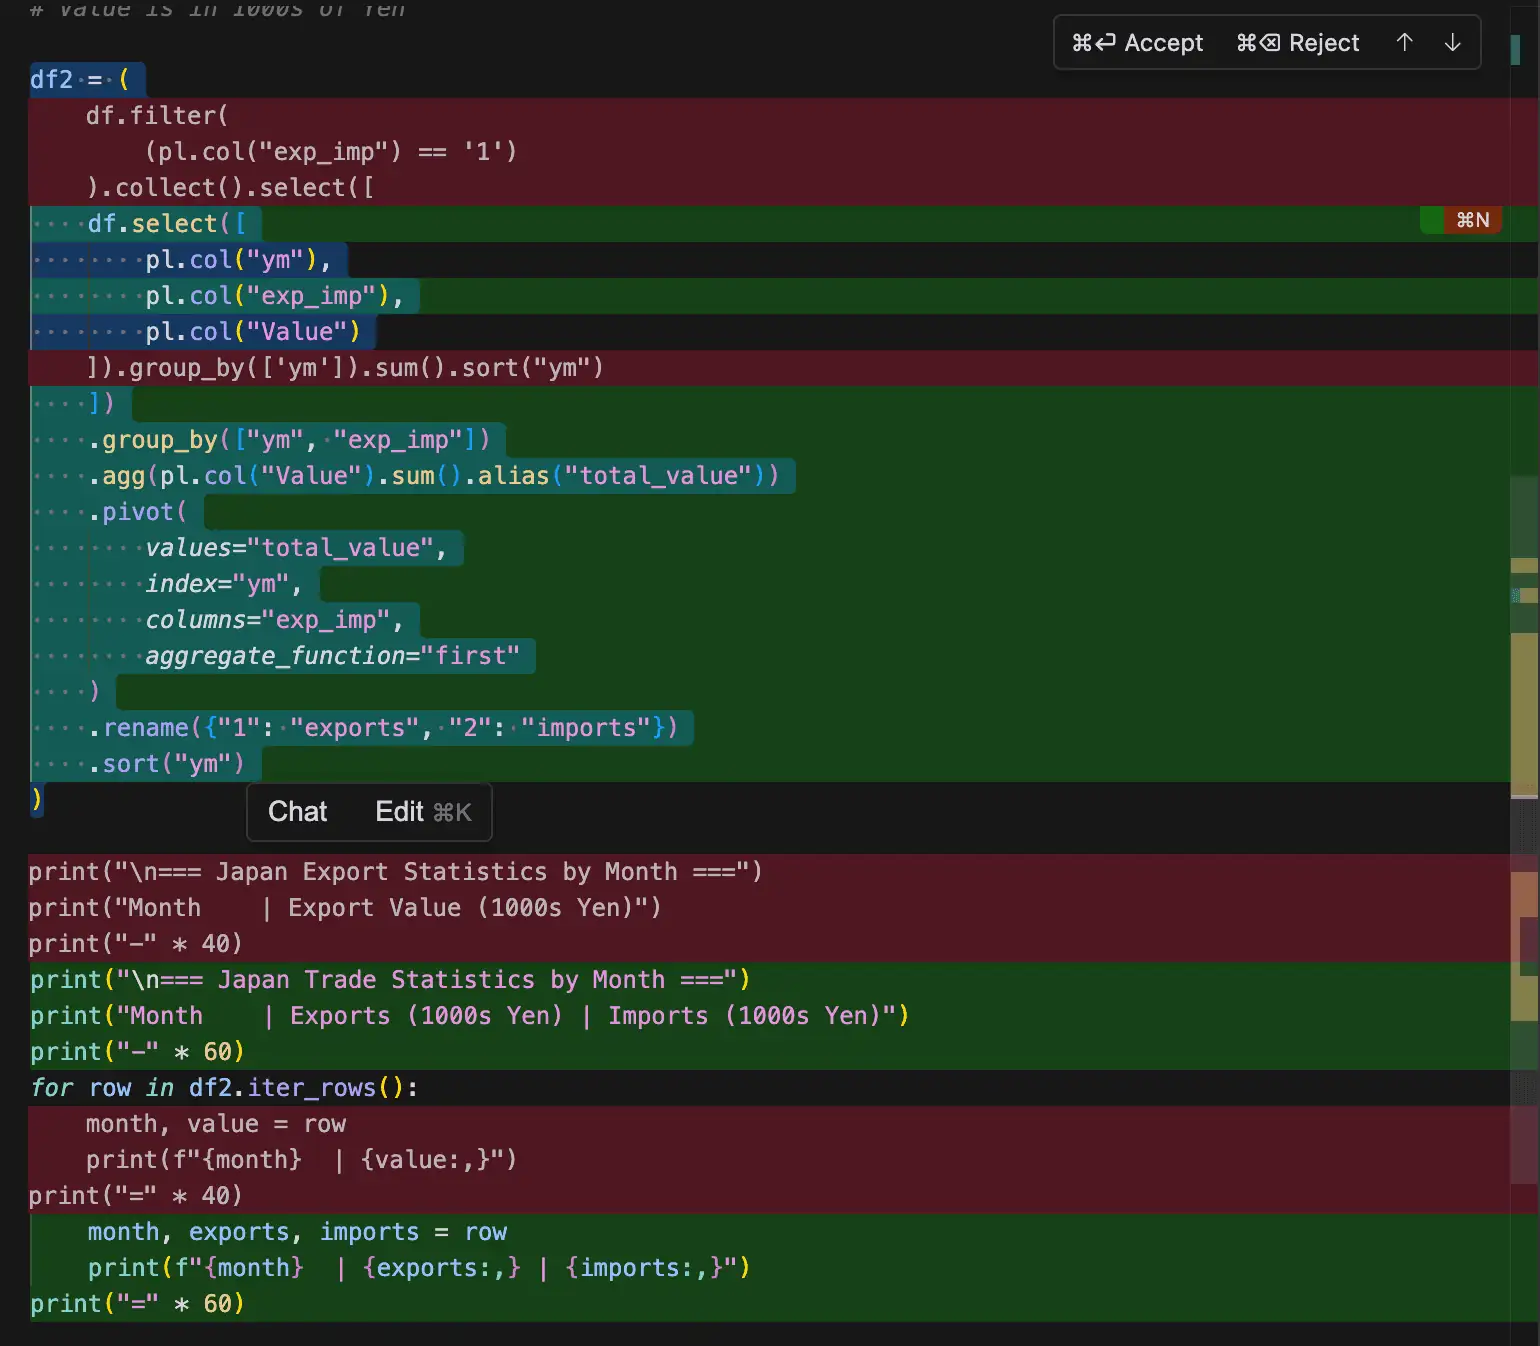Click the line 'columns="exp_imp",'
Screen dimensions: 1540x1346
coord(274,620)
